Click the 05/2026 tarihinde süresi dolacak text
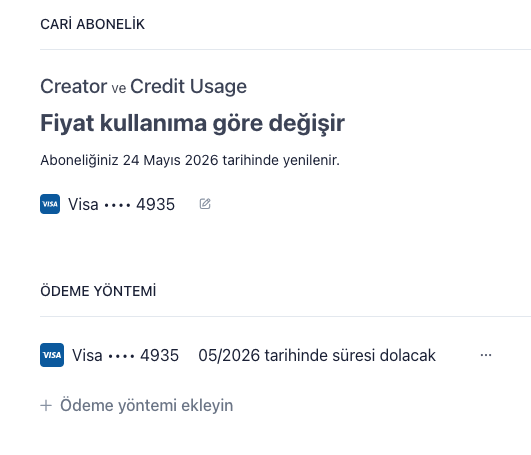 point(317,355)
